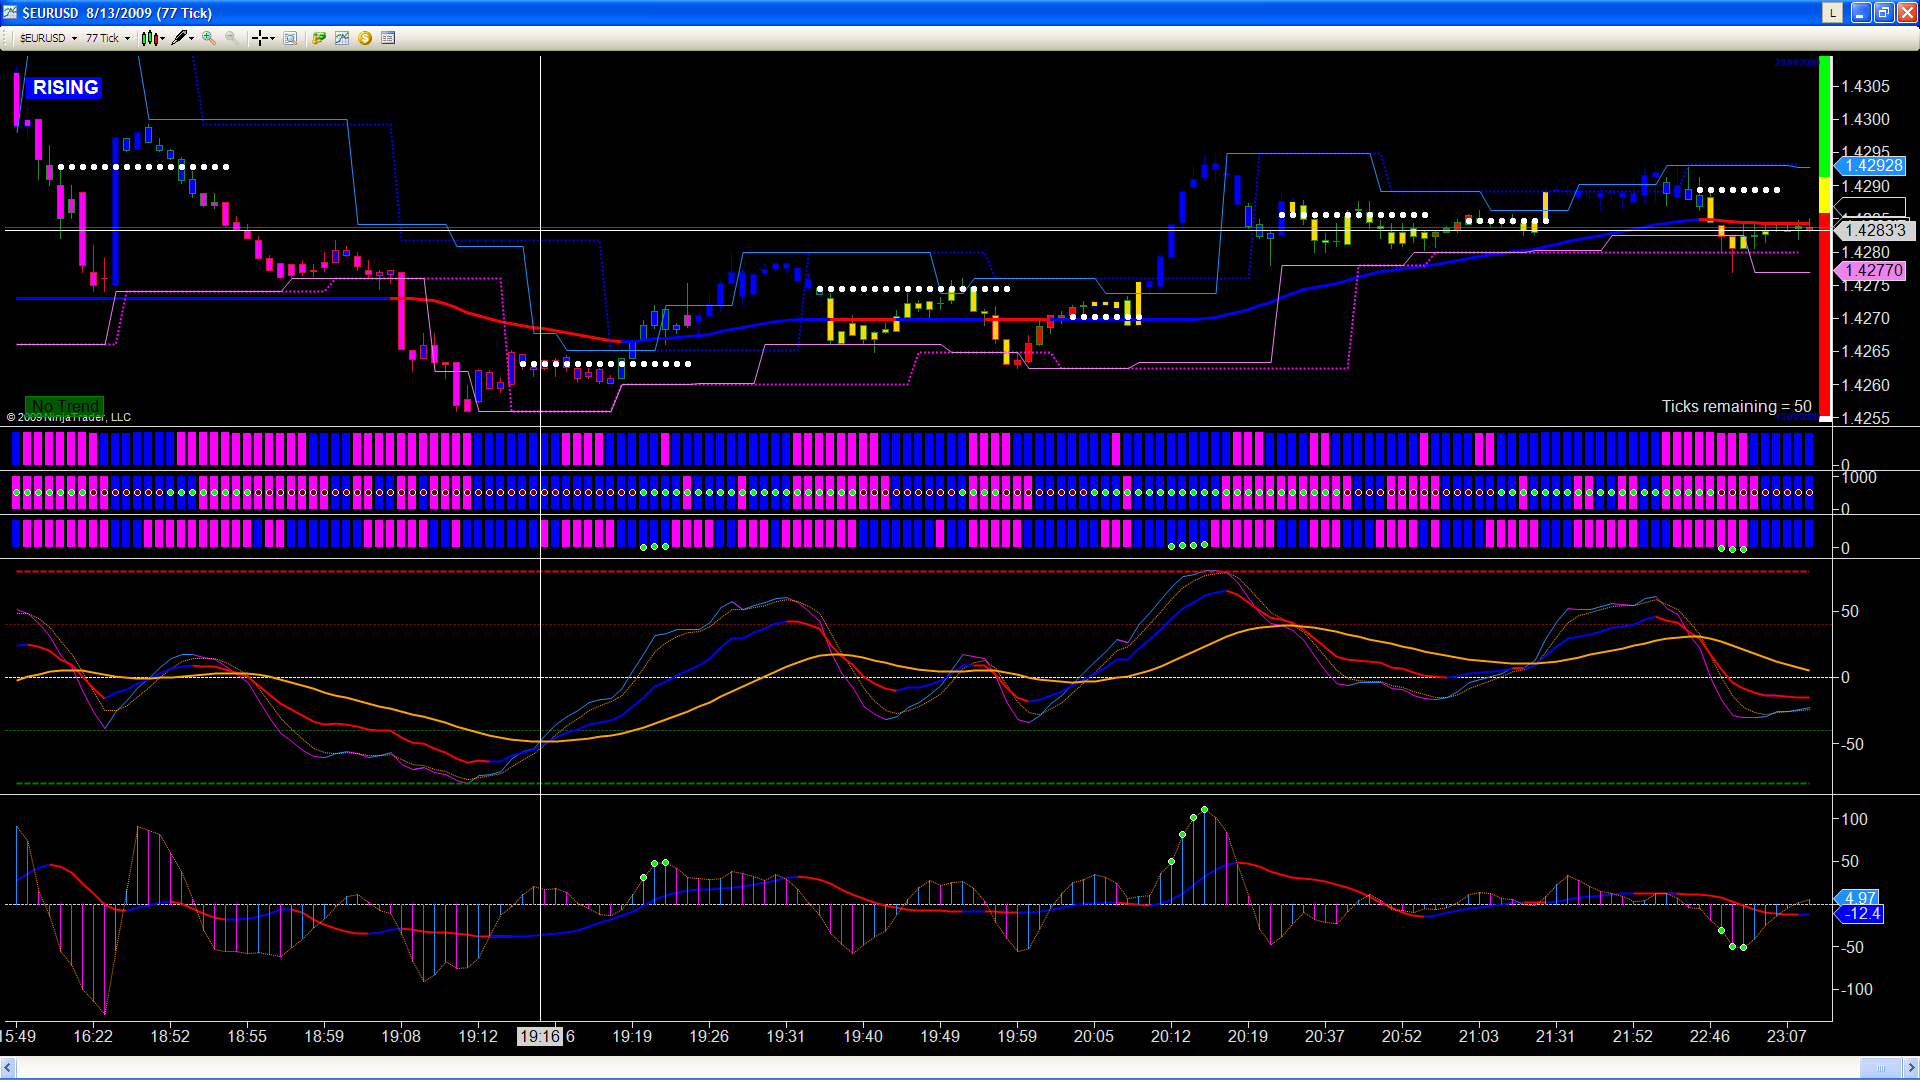The height and width of the screenshot is (1080, 1920).
Task: Click the 2009 NinjaTrader, LLC copyright text
Action: coord(69,417)
